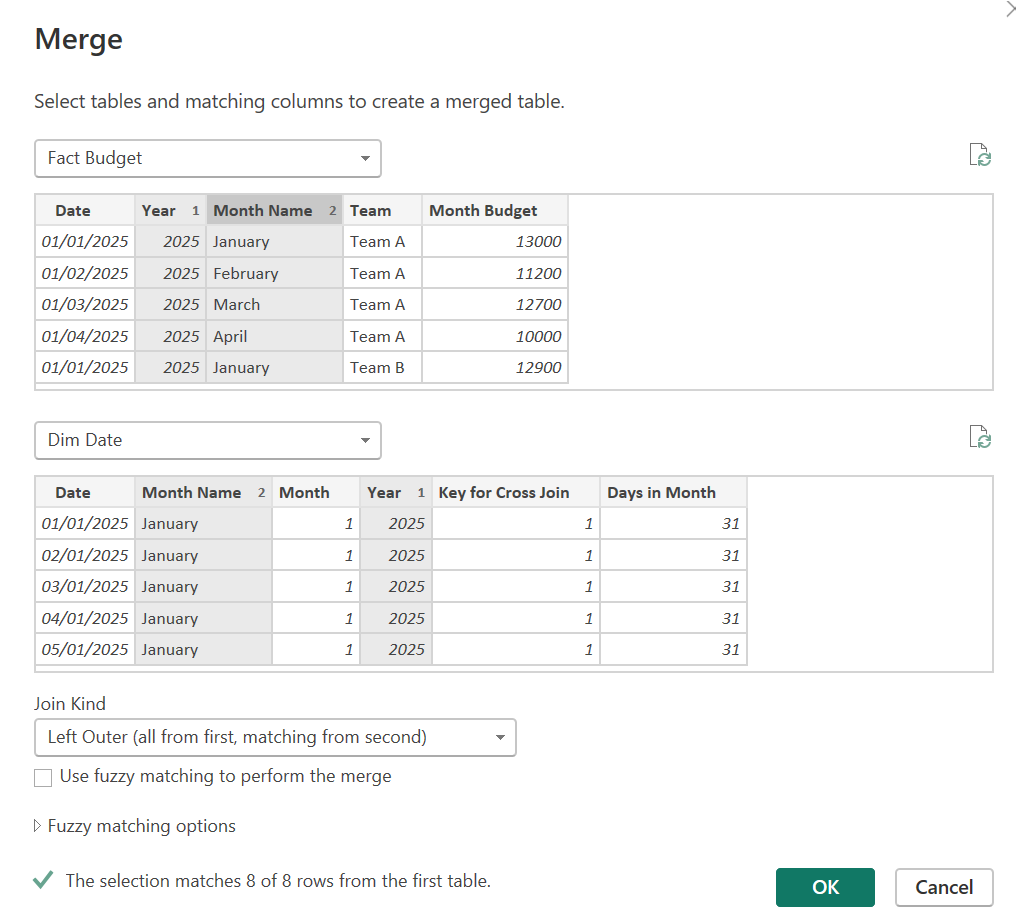Click the 01/02/2025 date cell
This screenshot has height=922, width=1016.
pyautogui.click(x=85, y=273)
